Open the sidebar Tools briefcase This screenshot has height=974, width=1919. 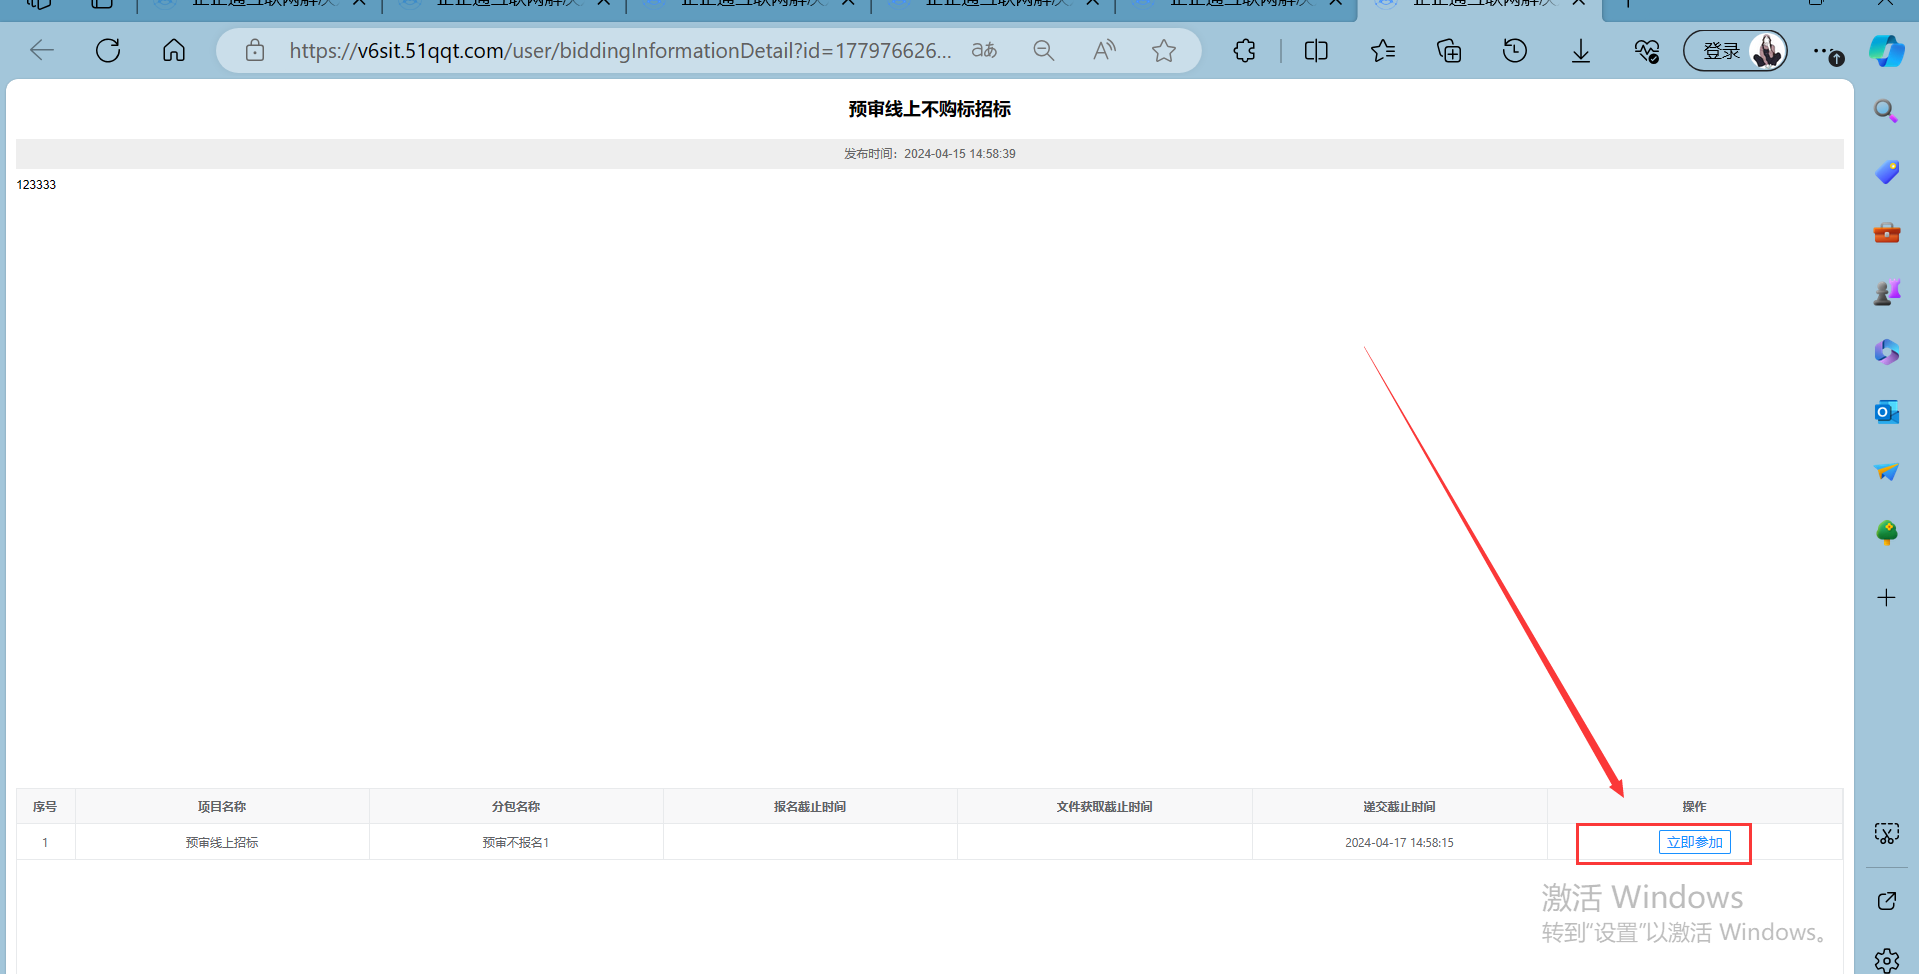[x=1887, y=233]
